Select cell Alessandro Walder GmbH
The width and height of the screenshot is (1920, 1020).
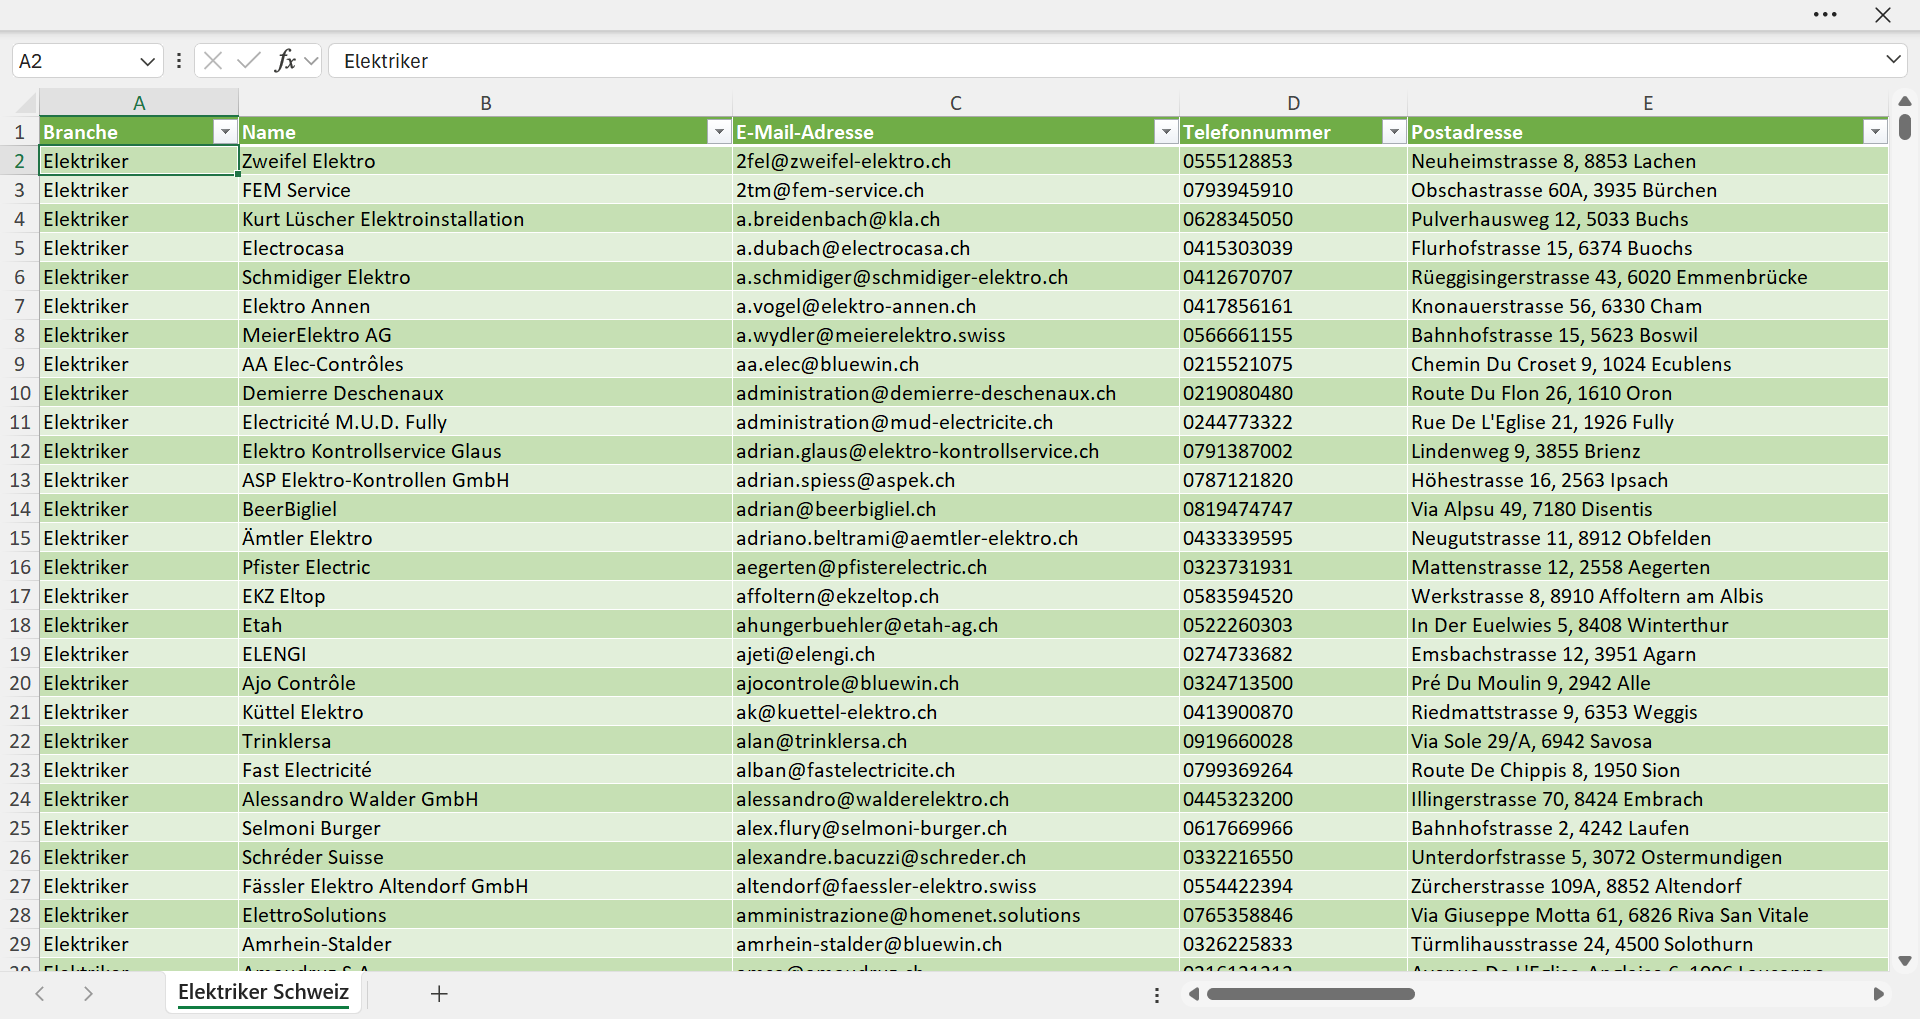click(x=486, y=799)
